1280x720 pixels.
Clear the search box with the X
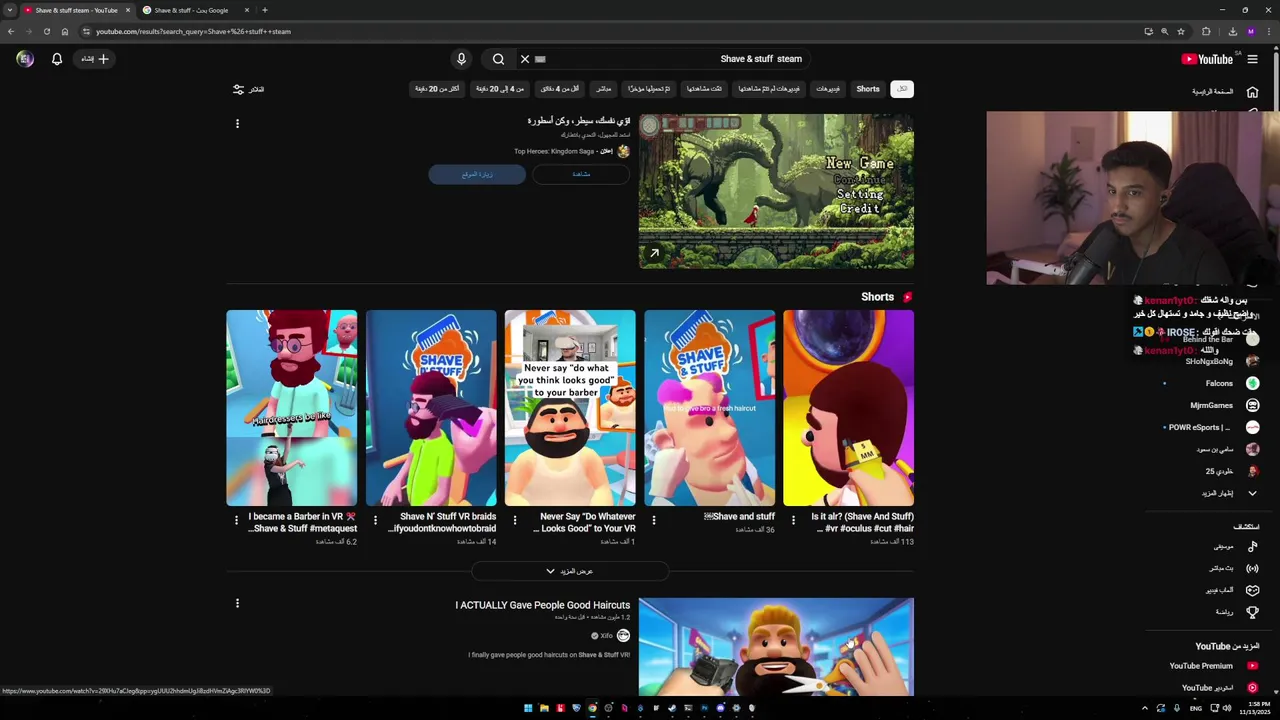click(525, 59)
